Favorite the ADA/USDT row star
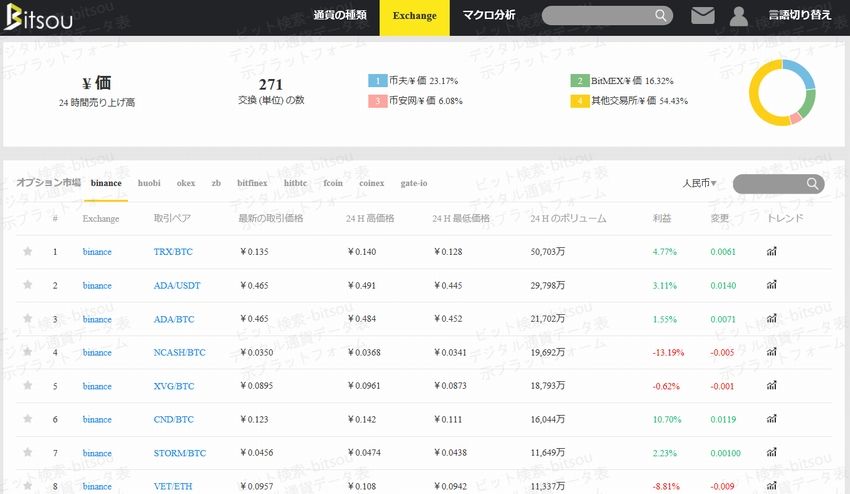Screen dimensions: 850x494 click(x=28, y=285)
